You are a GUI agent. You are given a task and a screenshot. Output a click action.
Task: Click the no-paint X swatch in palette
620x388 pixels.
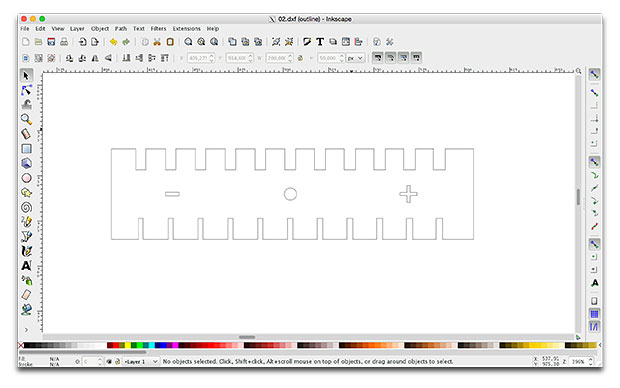point(21,345)
